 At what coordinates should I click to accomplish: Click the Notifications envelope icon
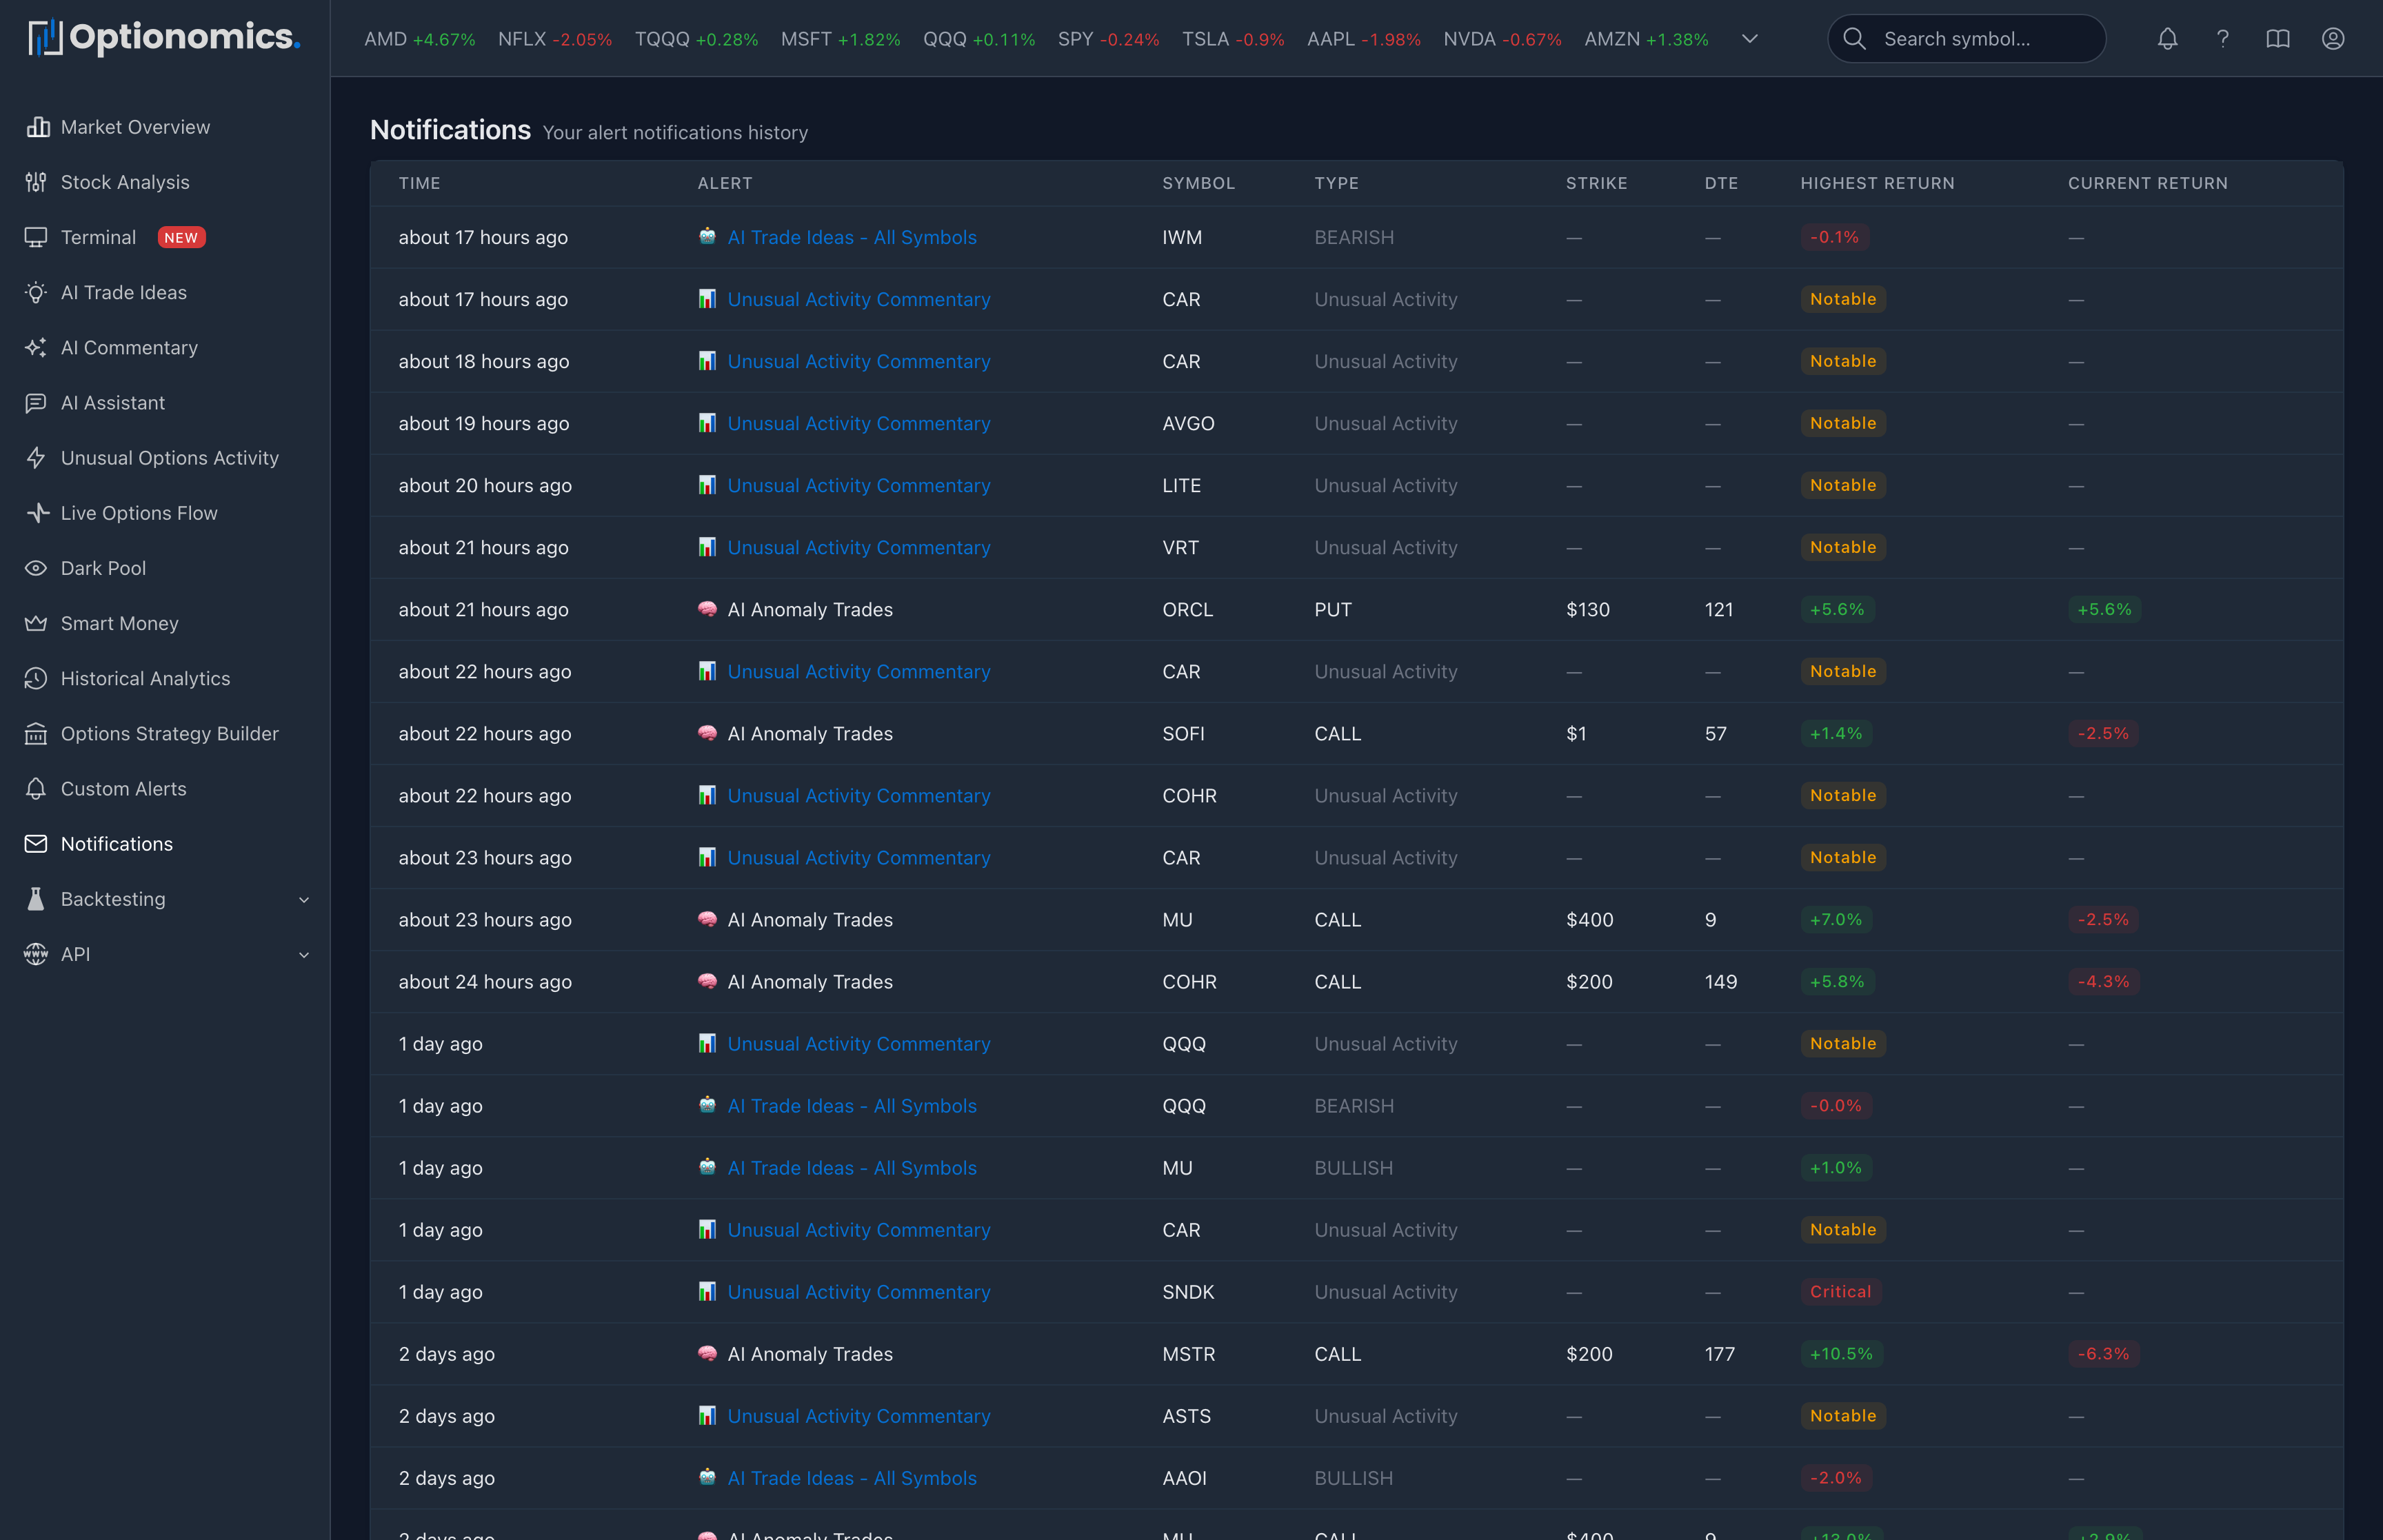point(36,844)
